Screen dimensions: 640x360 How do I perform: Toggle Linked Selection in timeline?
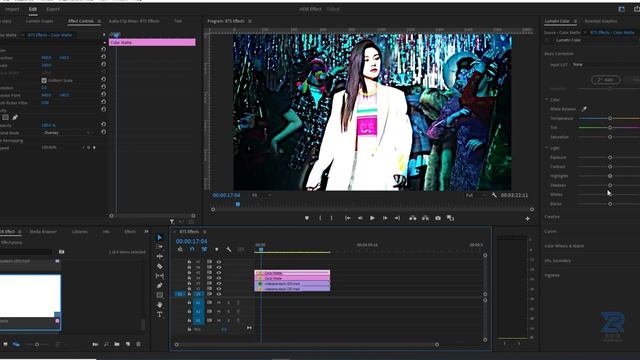pos(204,249)
